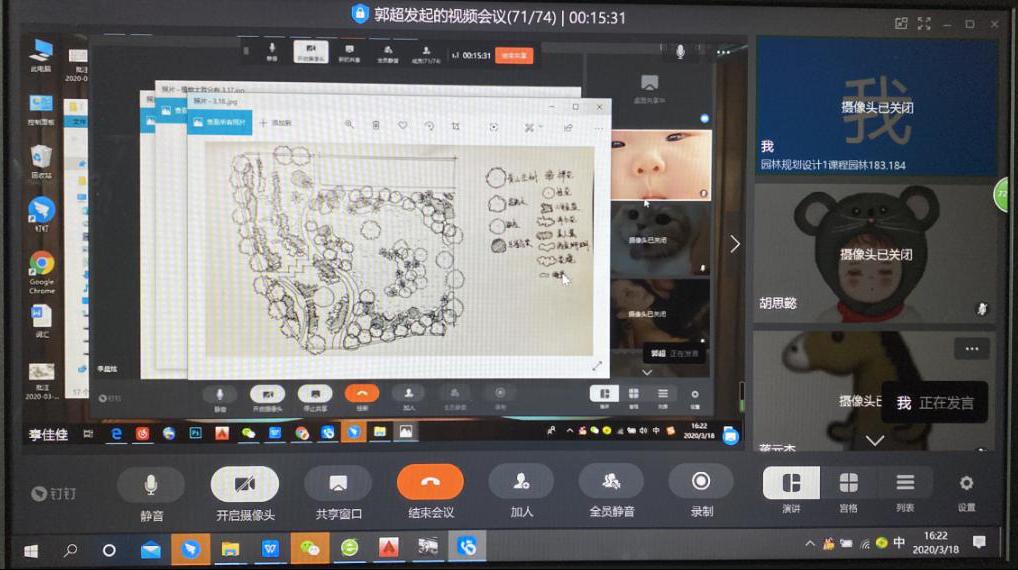Screen dimensions: 1018x570
Task: Mute microphone with the 静音 button
Action: tap(151, 484)
